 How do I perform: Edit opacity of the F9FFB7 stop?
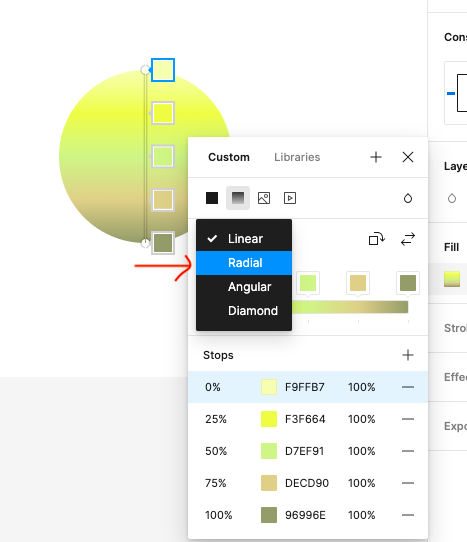pyautogui.click(x=362, y=387)
